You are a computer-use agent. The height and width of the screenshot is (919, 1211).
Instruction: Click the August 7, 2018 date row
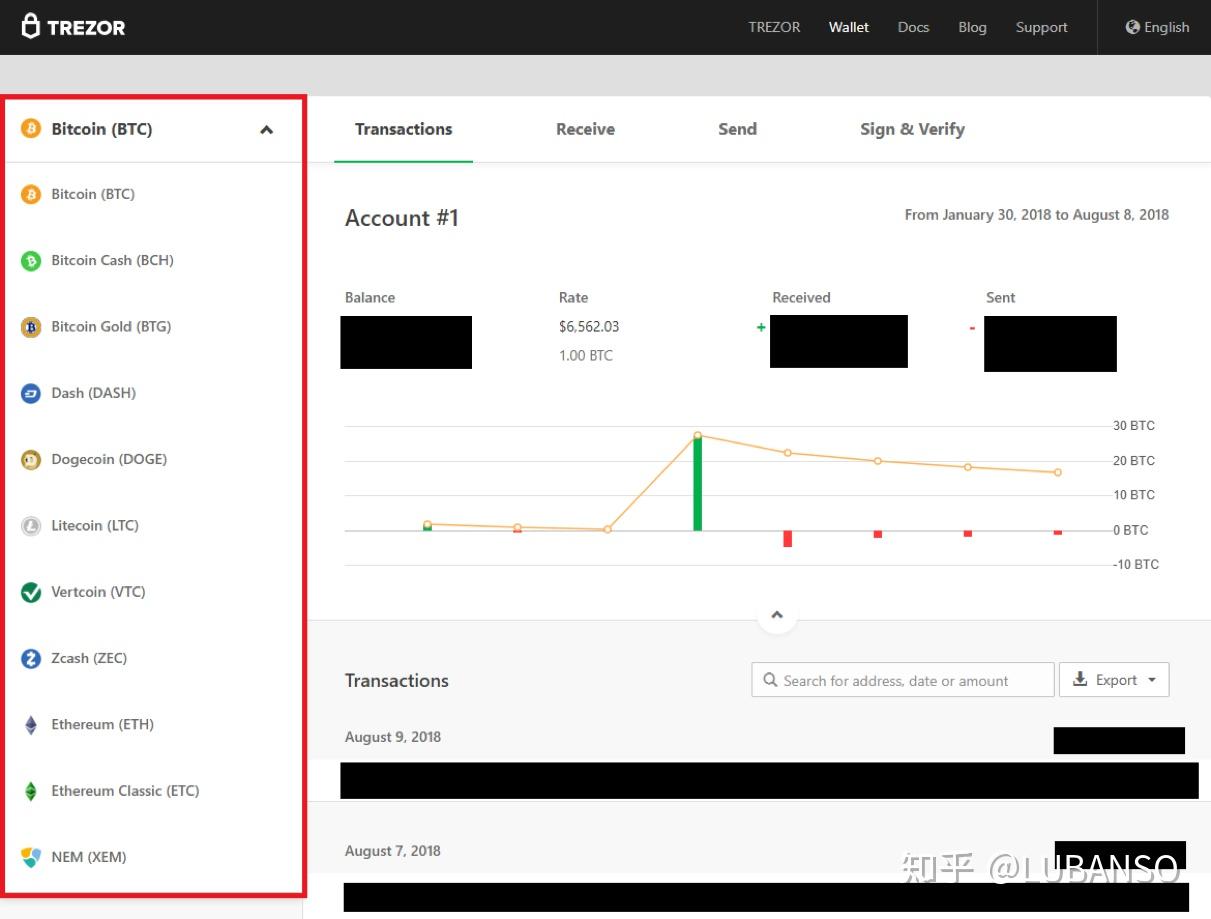point(393,851)
